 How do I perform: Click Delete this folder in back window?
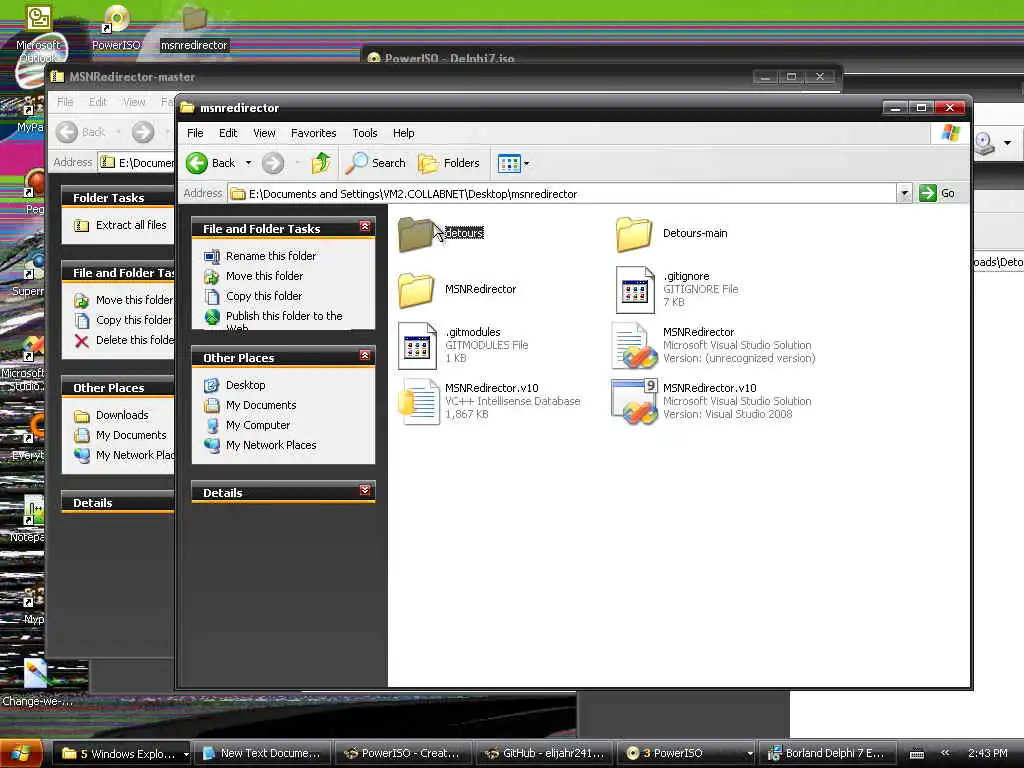(x=135, y=340)
